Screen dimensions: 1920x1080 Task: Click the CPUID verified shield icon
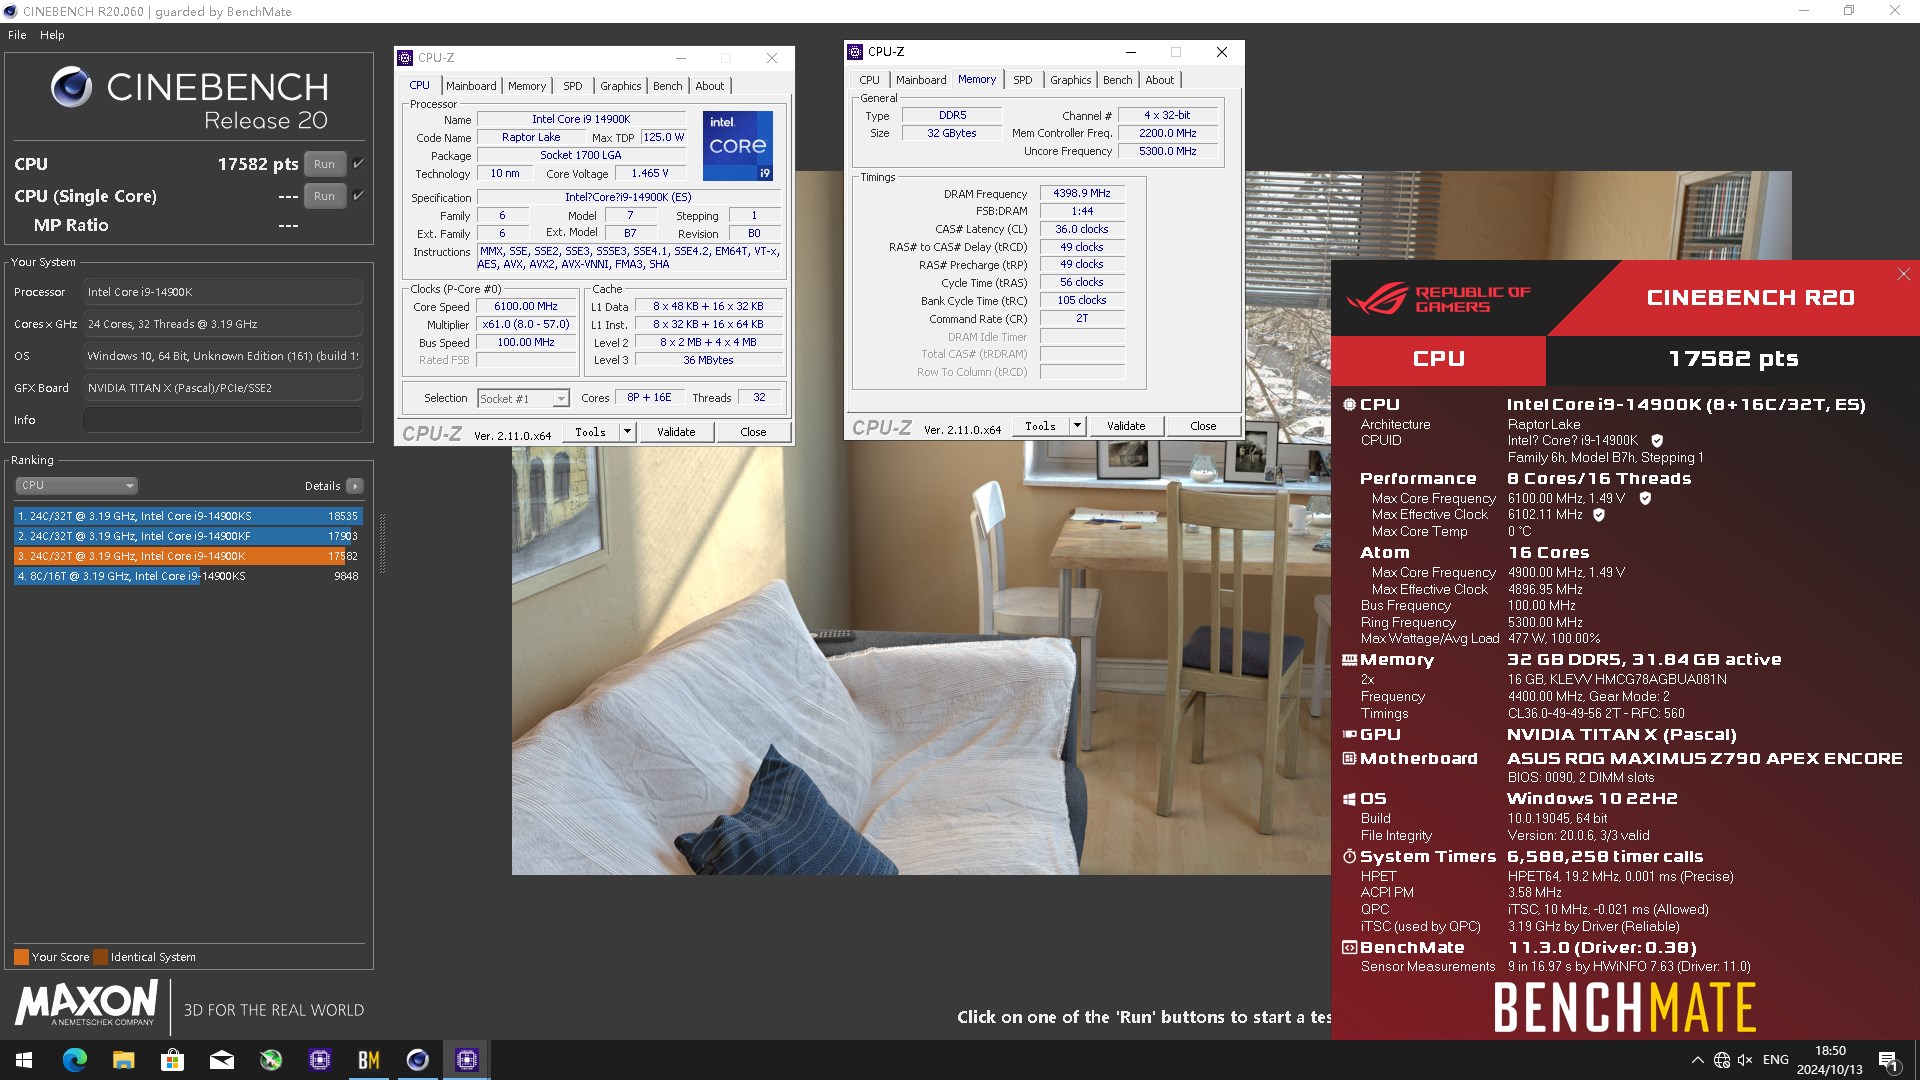pyautogui.click(x=1657, y=441)
